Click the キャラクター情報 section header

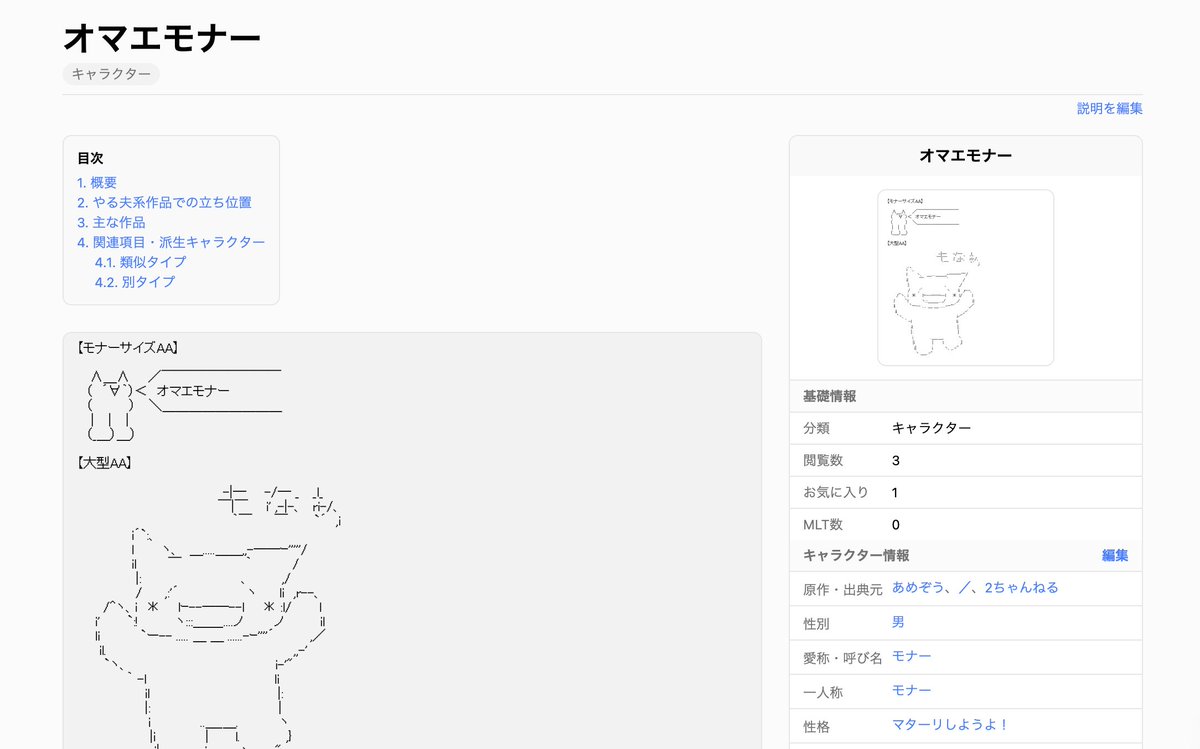856,555
